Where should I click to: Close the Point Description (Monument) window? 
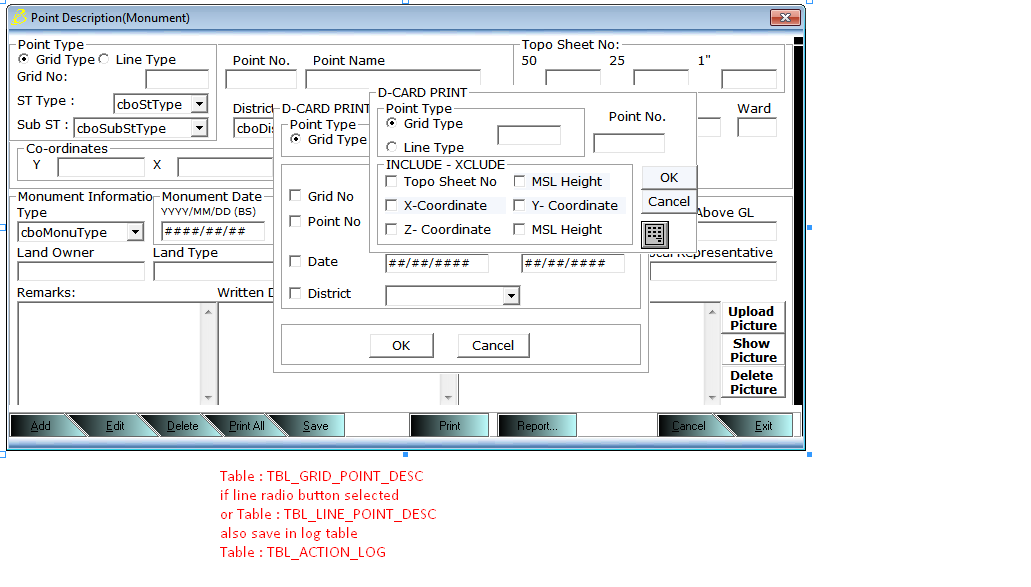[x=785, y=18]
